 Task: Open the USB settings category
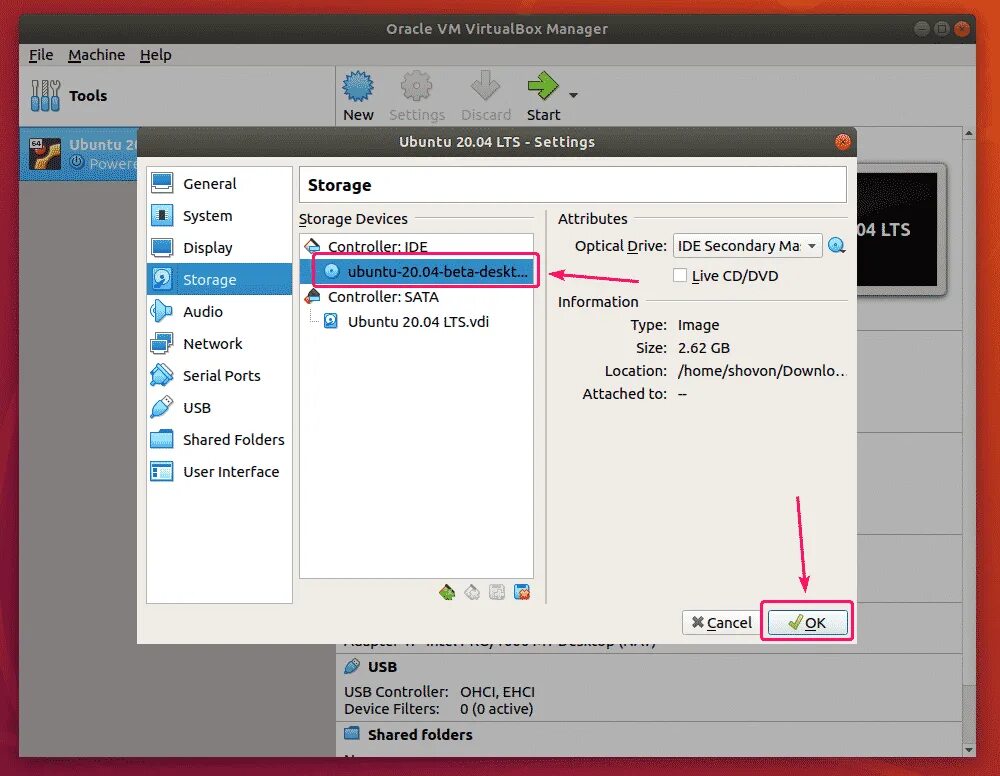(219, 407)
